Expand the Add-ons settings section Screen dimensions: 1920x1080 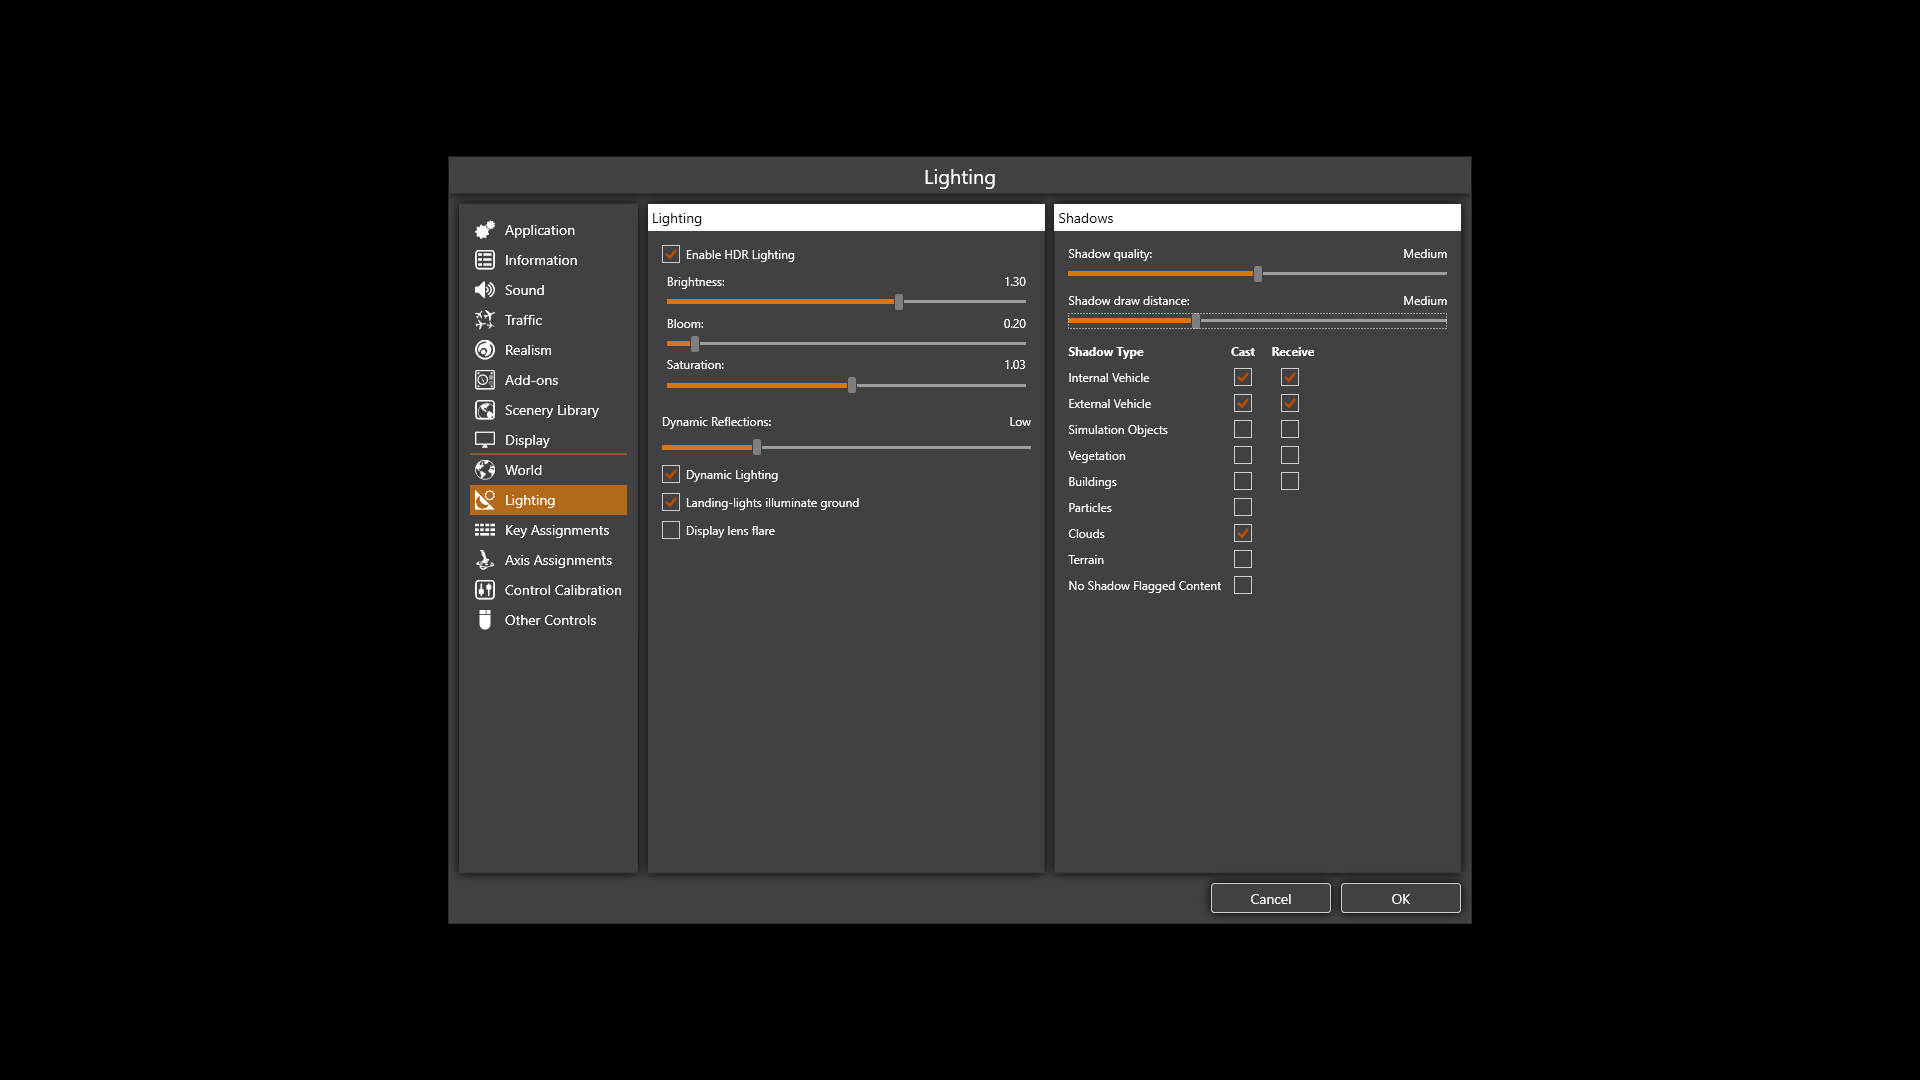point(530,380)
